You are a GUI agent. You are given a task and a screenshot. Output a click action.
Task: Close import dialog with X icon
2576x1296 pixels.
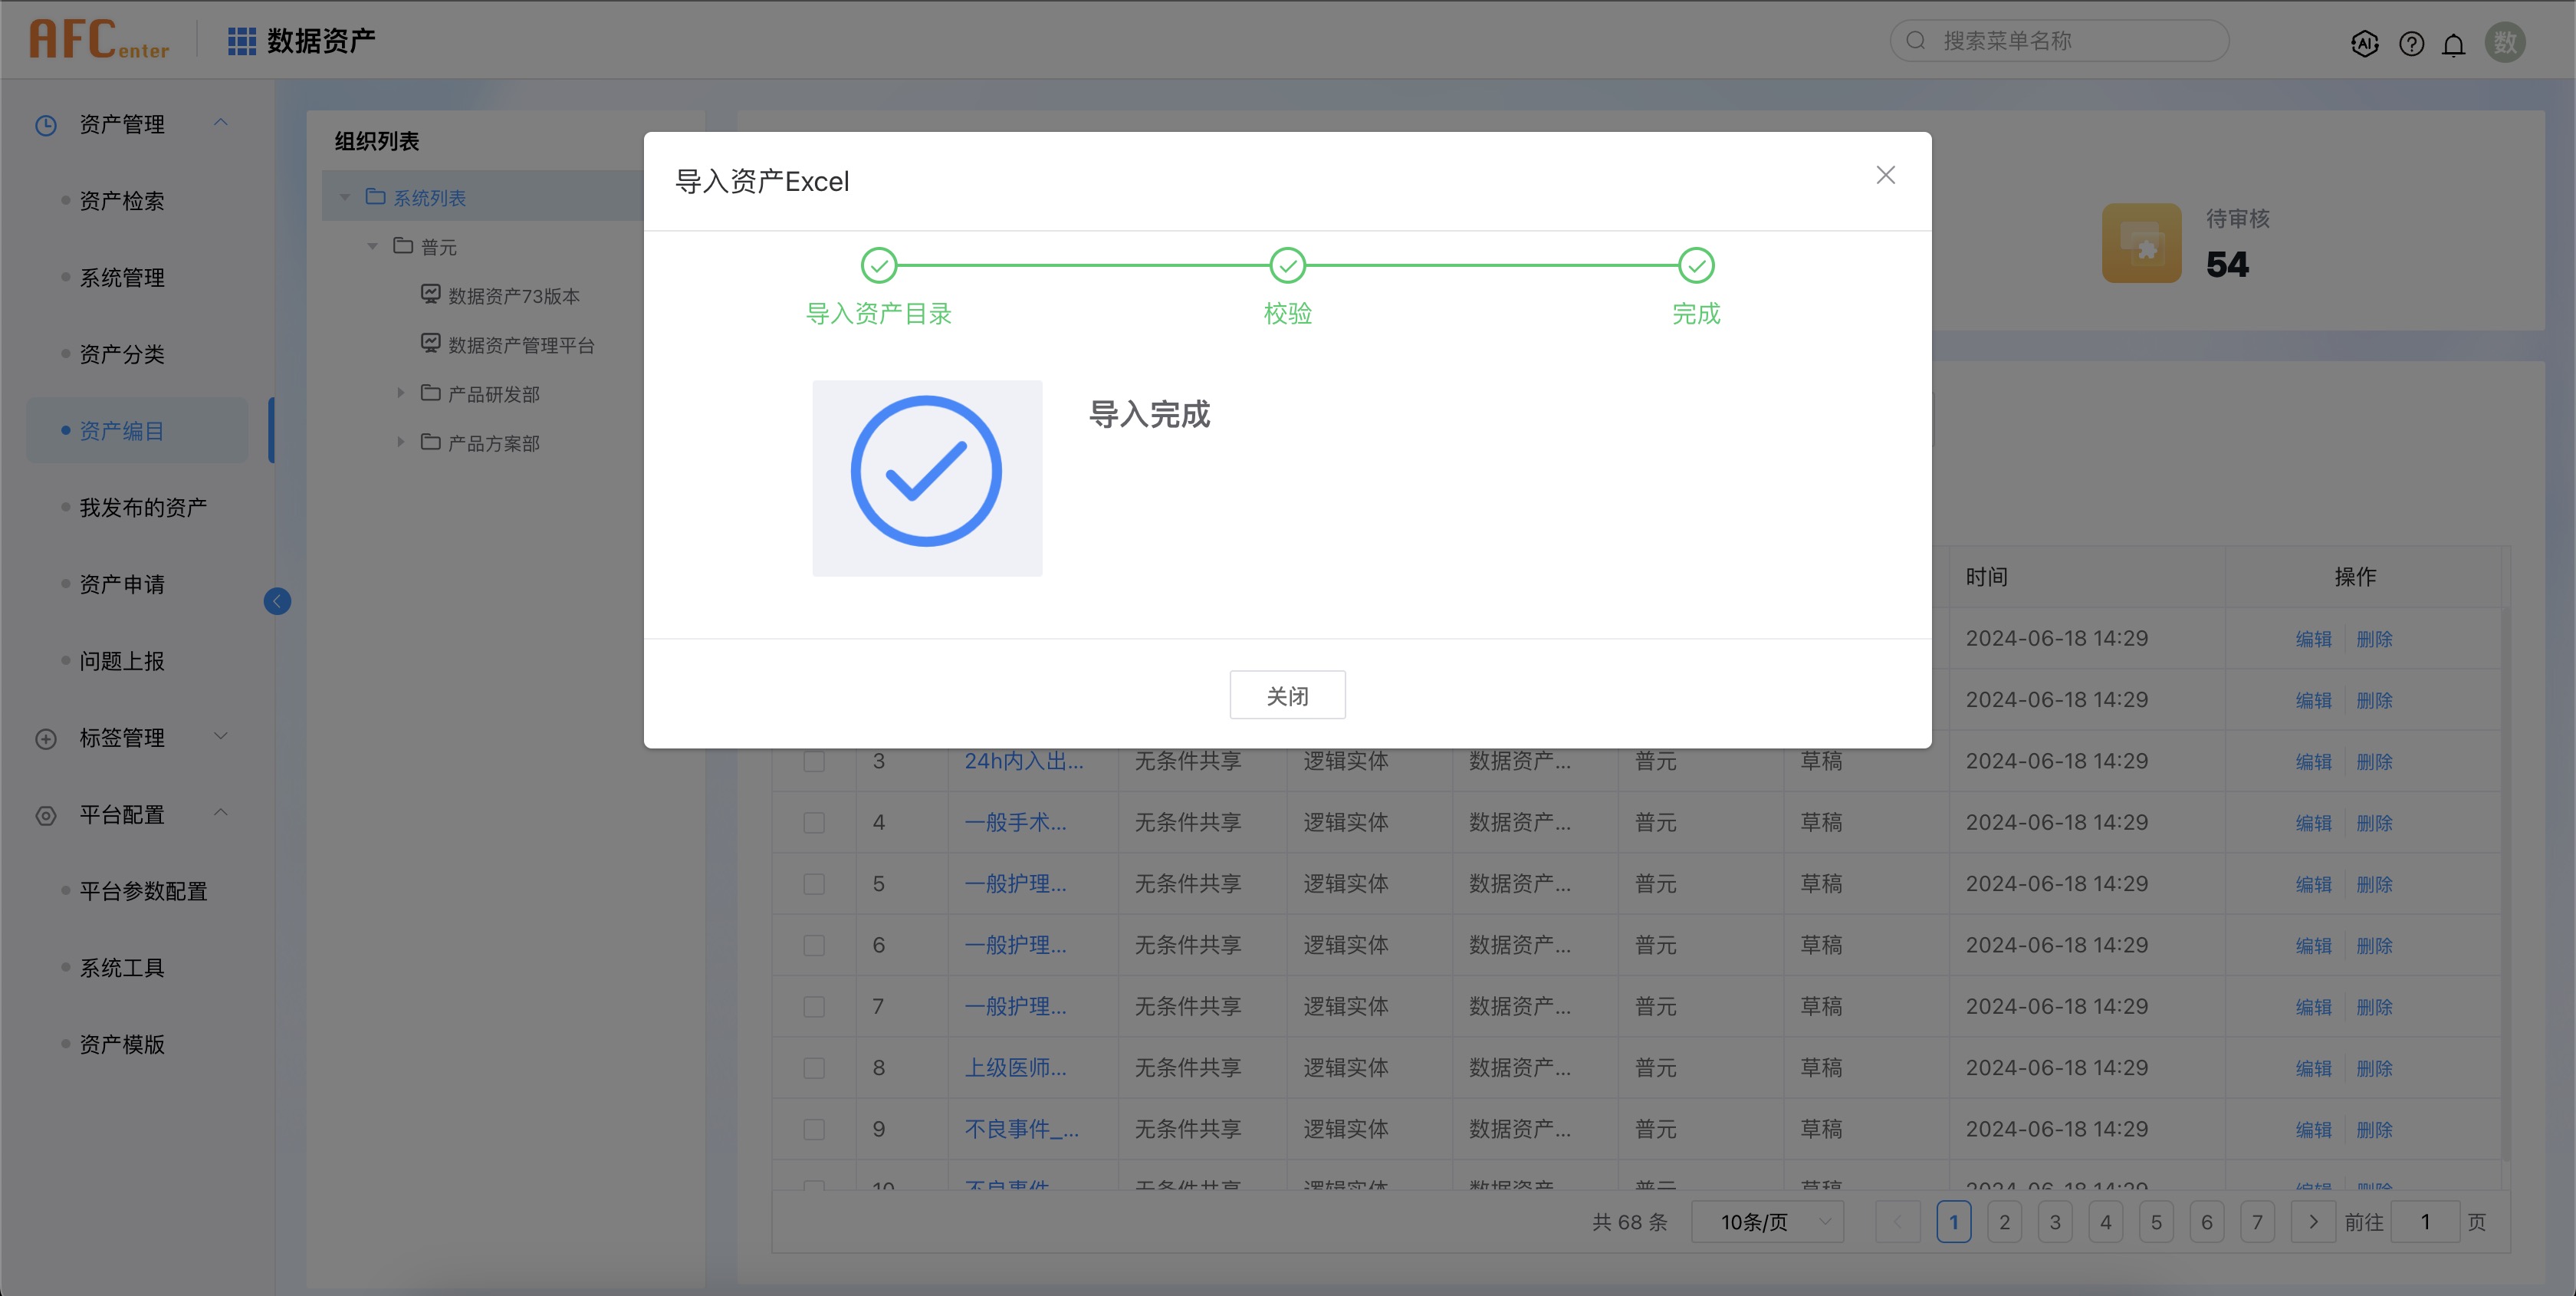pyautogui.click(x=1885, y=175)
